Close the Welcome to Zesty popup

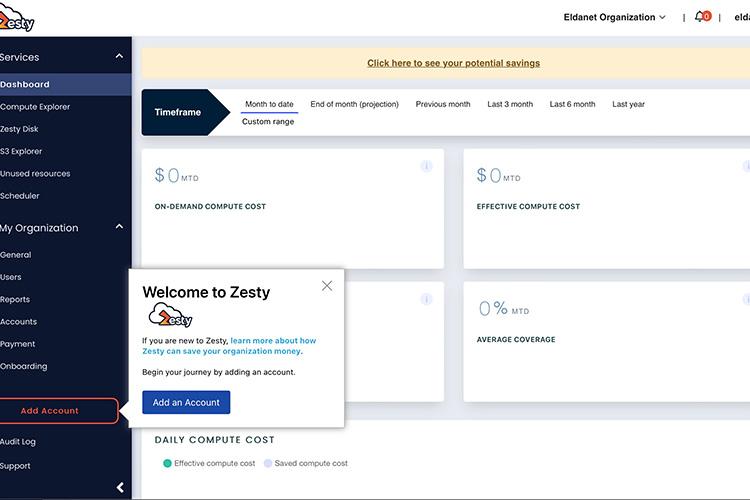[x=327, y=286]
